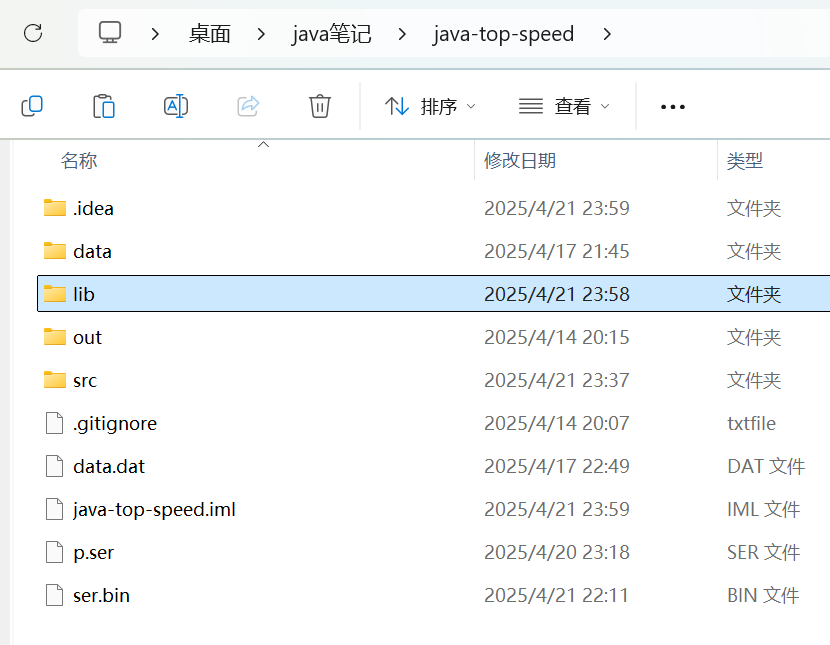
Task: Select the ser.bin file
Action: (x=101, y=596)
